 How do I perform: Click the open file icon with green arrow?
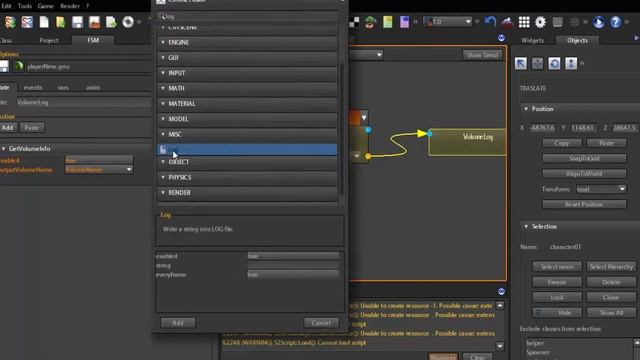coord(60,22)
